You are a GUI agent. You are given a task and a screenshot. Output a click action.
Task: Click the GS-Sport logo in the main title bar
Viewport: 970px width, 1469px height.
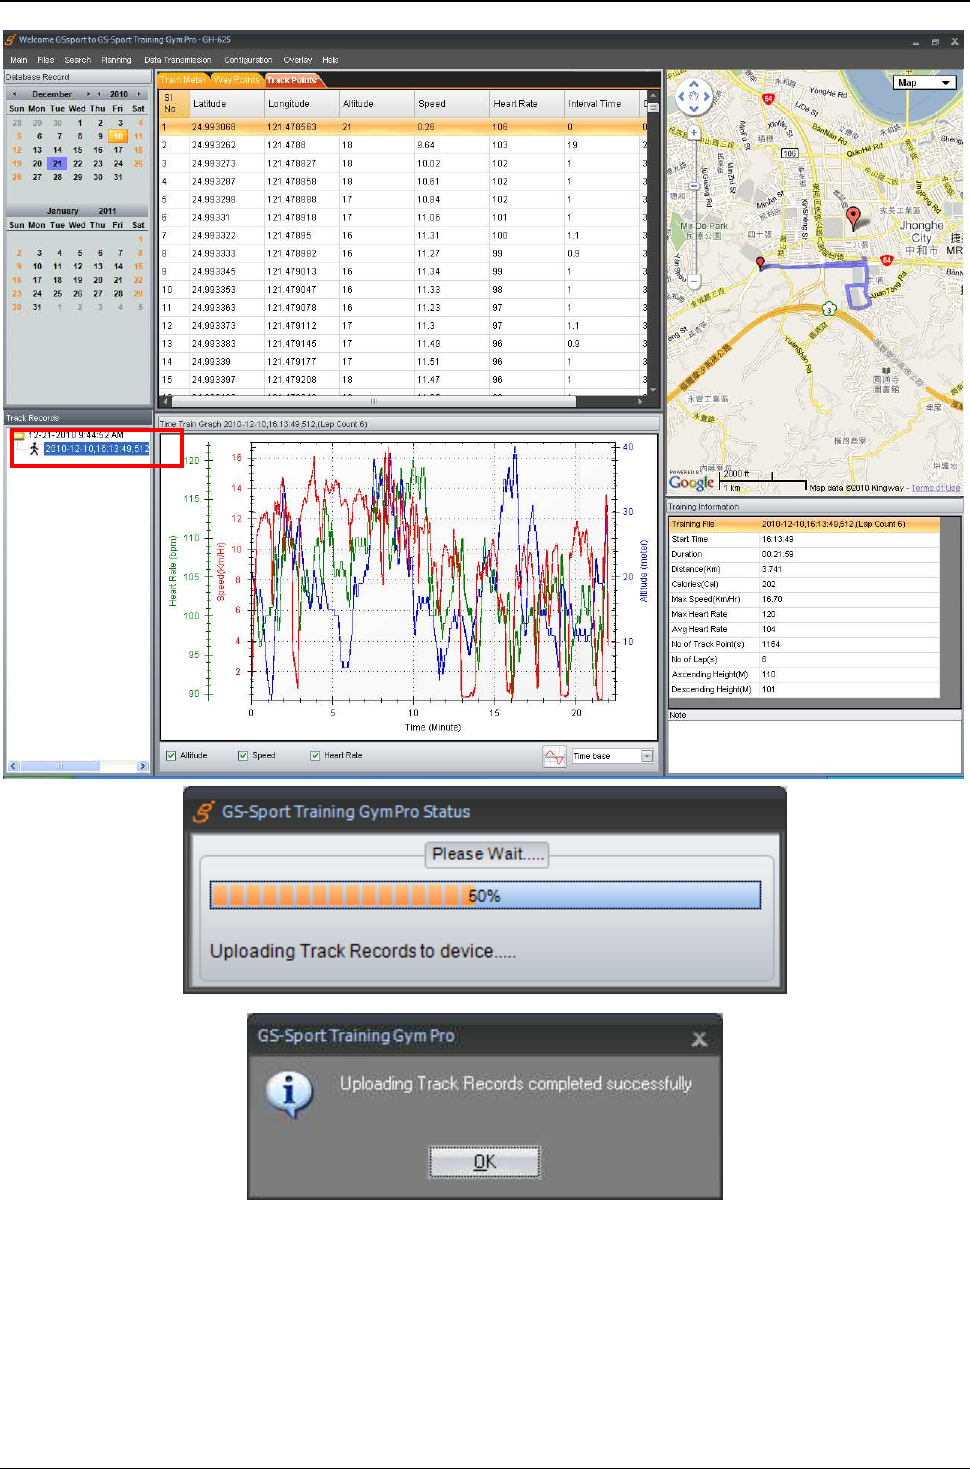click(10, 40)
